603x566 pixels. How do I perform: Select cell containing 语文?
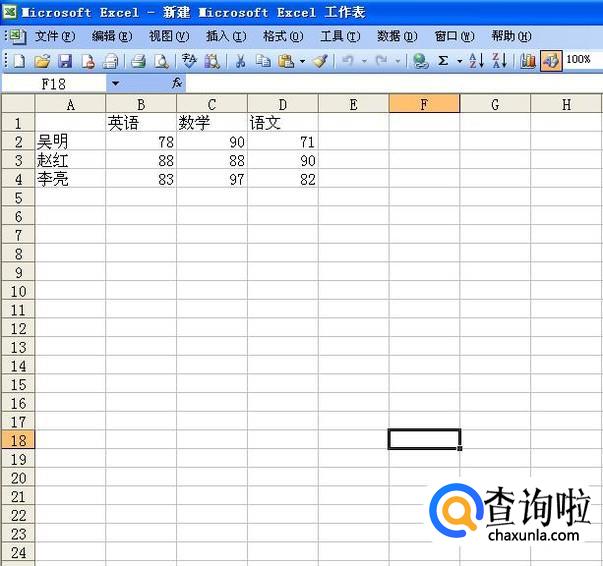coord(283,123)
